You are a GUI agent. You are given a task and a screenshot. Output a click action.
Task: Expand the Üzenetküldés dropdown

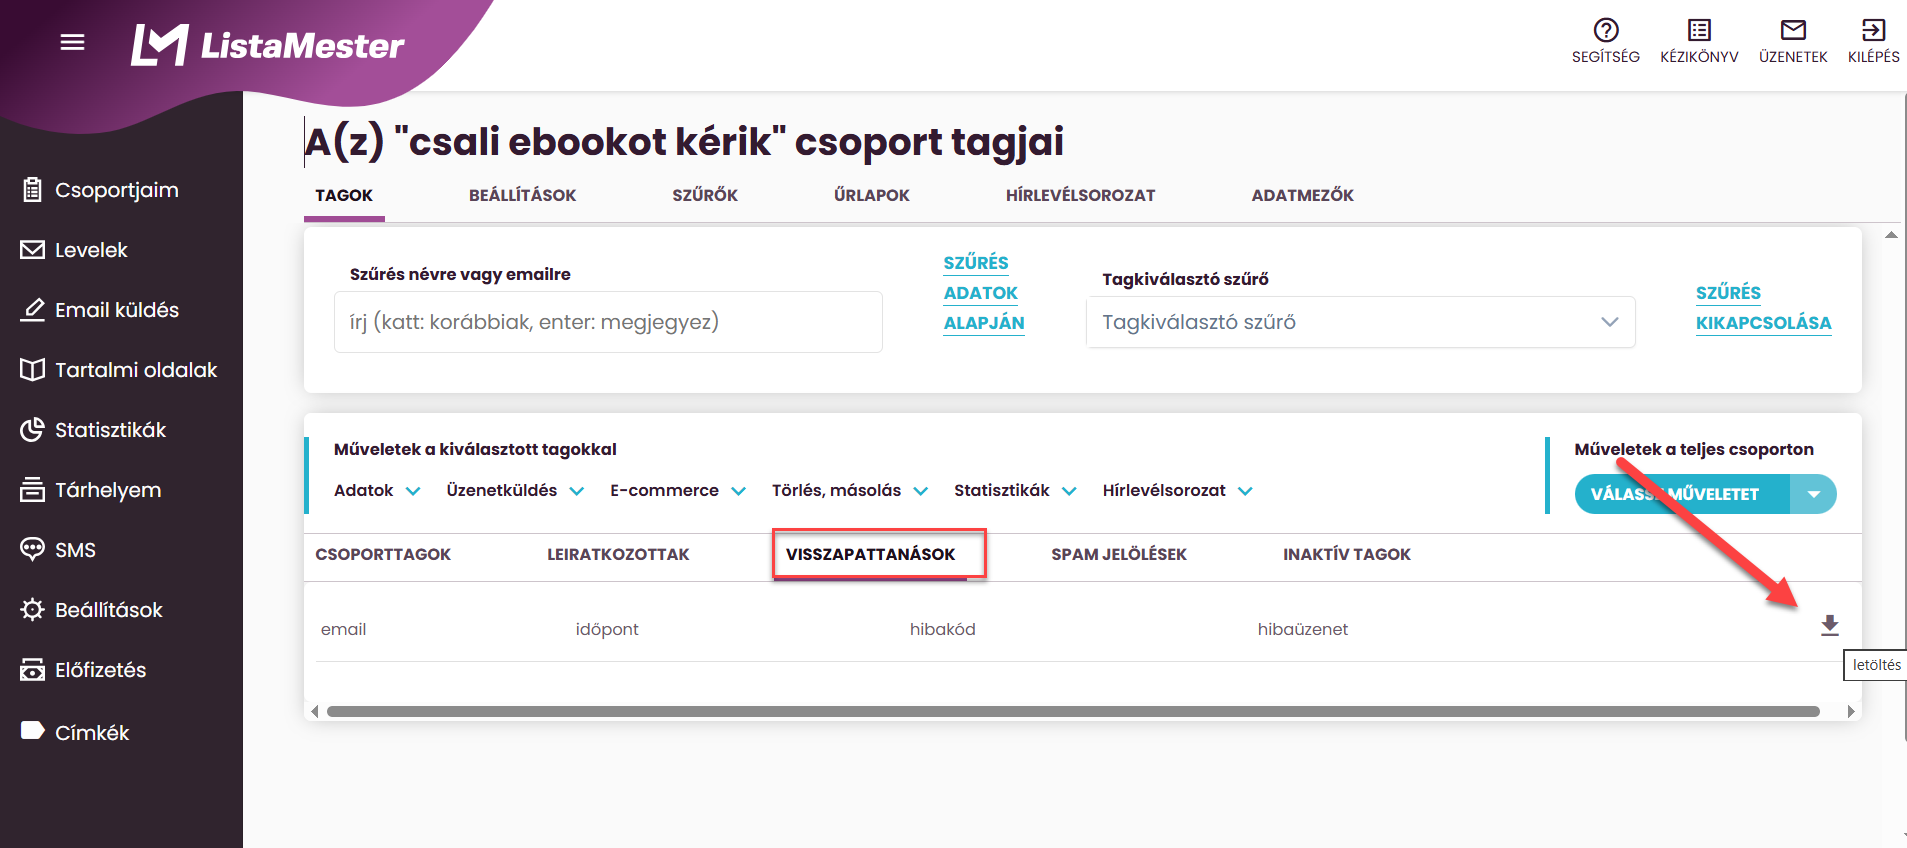coord(515,490)
